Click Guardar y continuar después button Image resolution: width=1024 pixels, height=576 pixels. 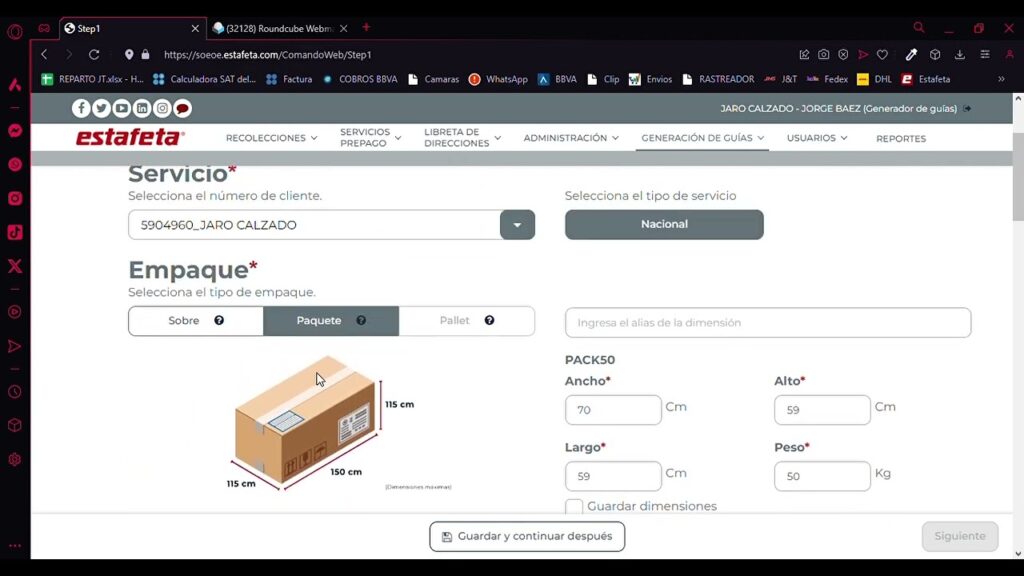pyautogui.click(x=527, y=536)
